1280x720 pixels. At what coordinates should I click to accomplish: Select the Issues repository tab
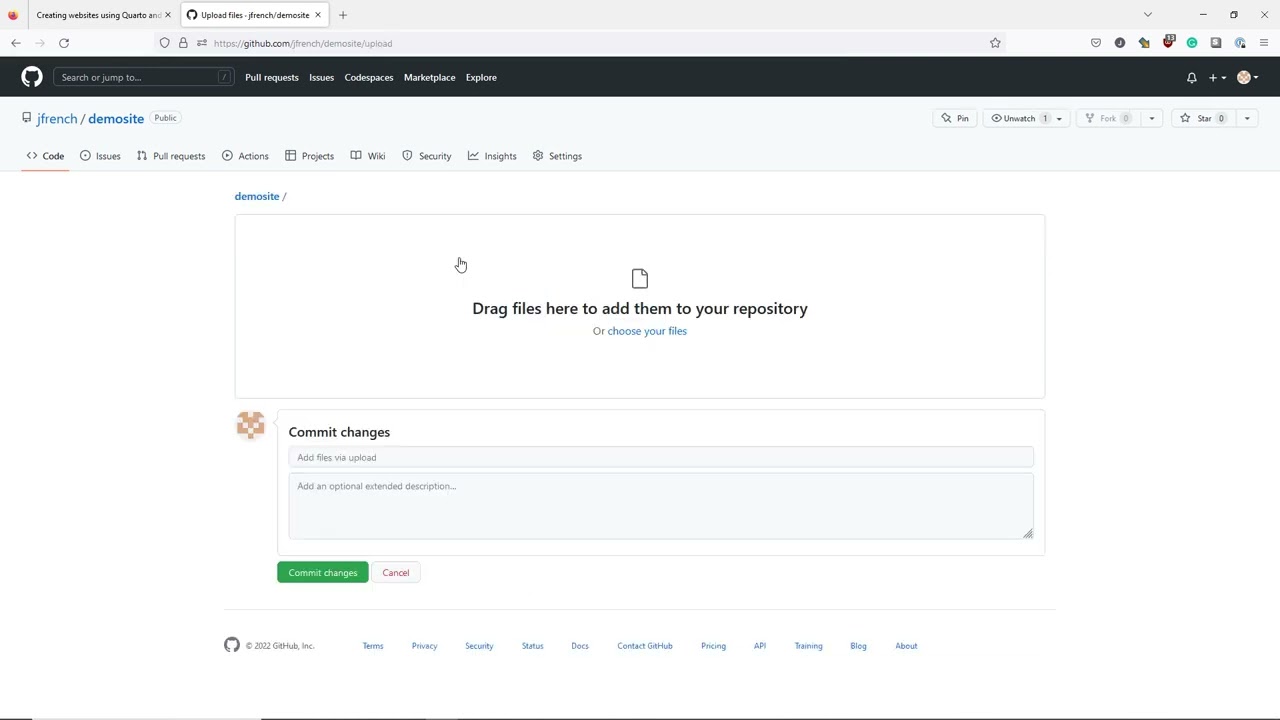click(x=100, y=156)
